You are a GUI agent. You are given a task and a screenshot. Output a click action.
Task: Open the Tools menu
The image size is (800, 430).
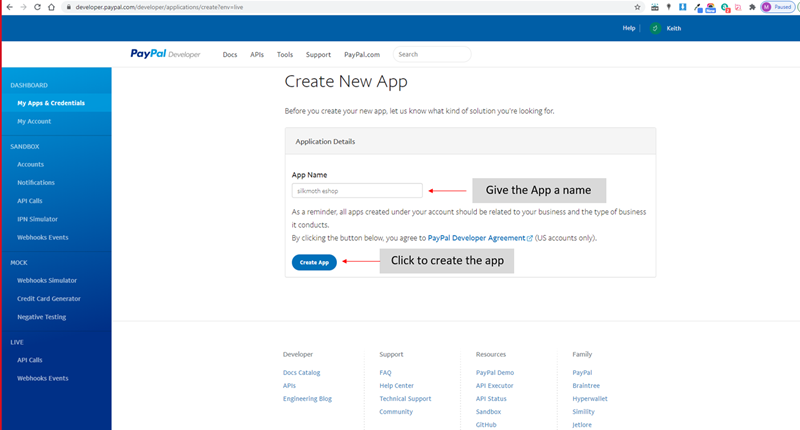click(285, 55)
